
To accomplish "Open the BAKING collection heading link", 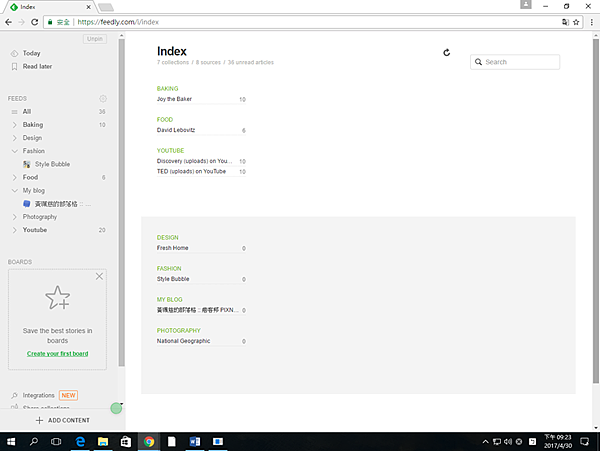I will click(x=167, y=89).
